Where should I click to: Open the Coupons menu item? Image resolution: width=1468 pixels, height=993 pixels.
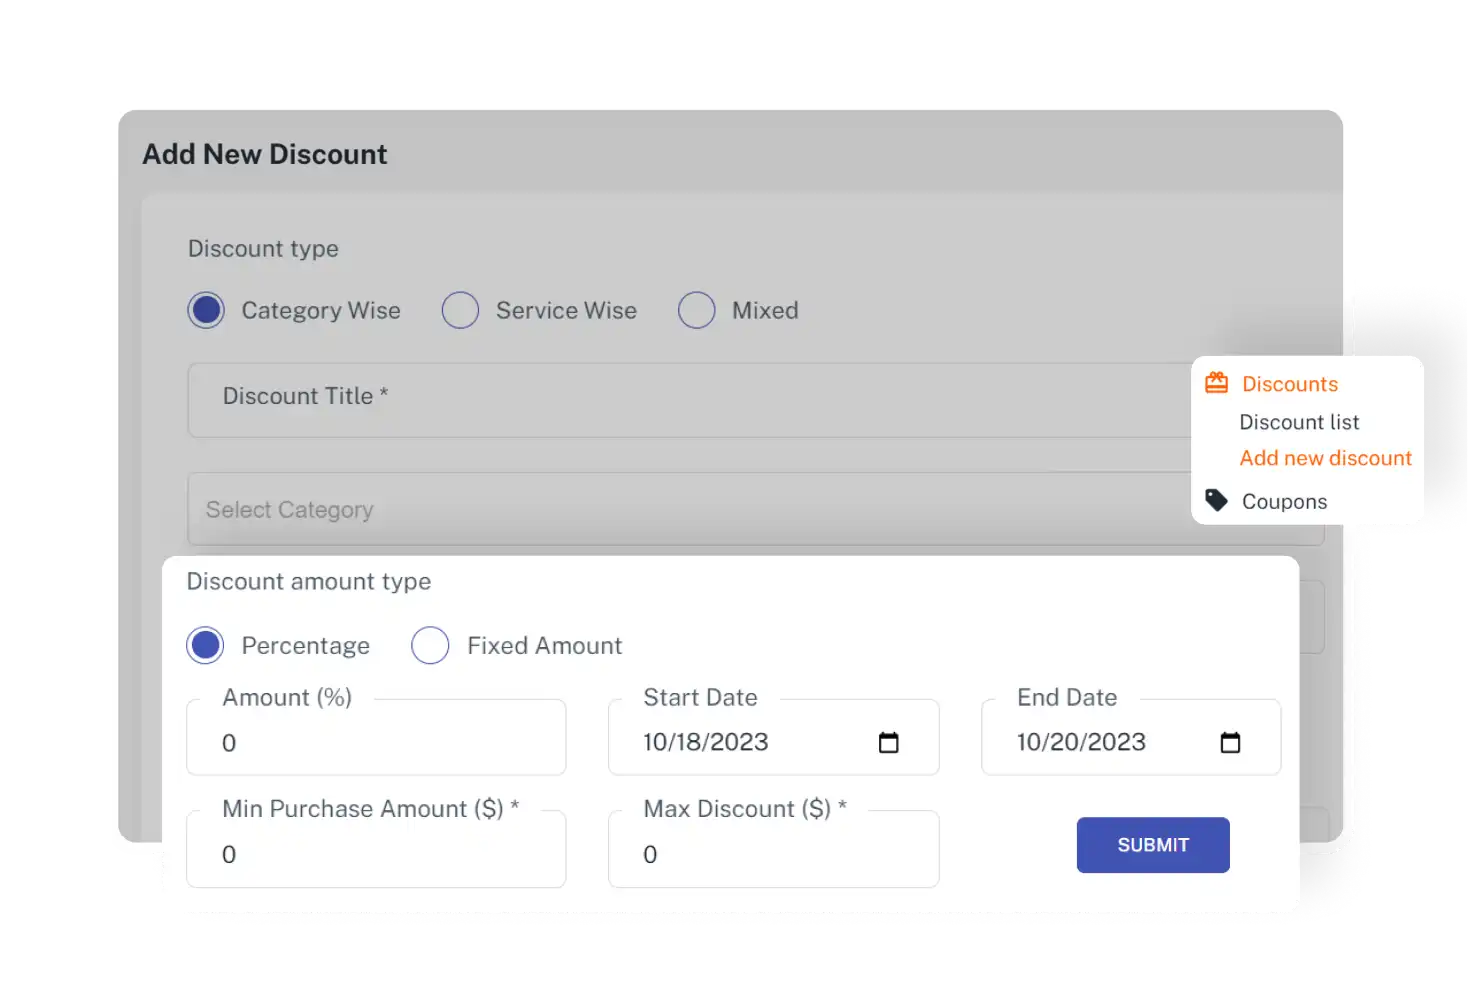pyautogui.click(x=1284, y=502)
